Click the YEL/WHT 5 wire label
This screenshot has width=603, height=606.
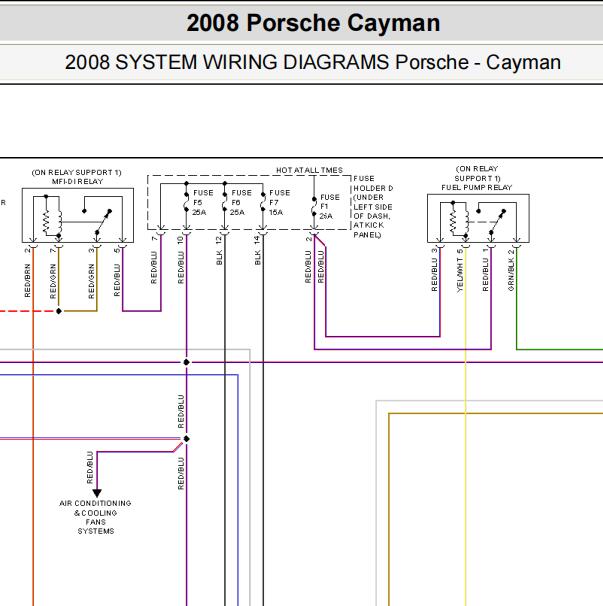point(460,270)
